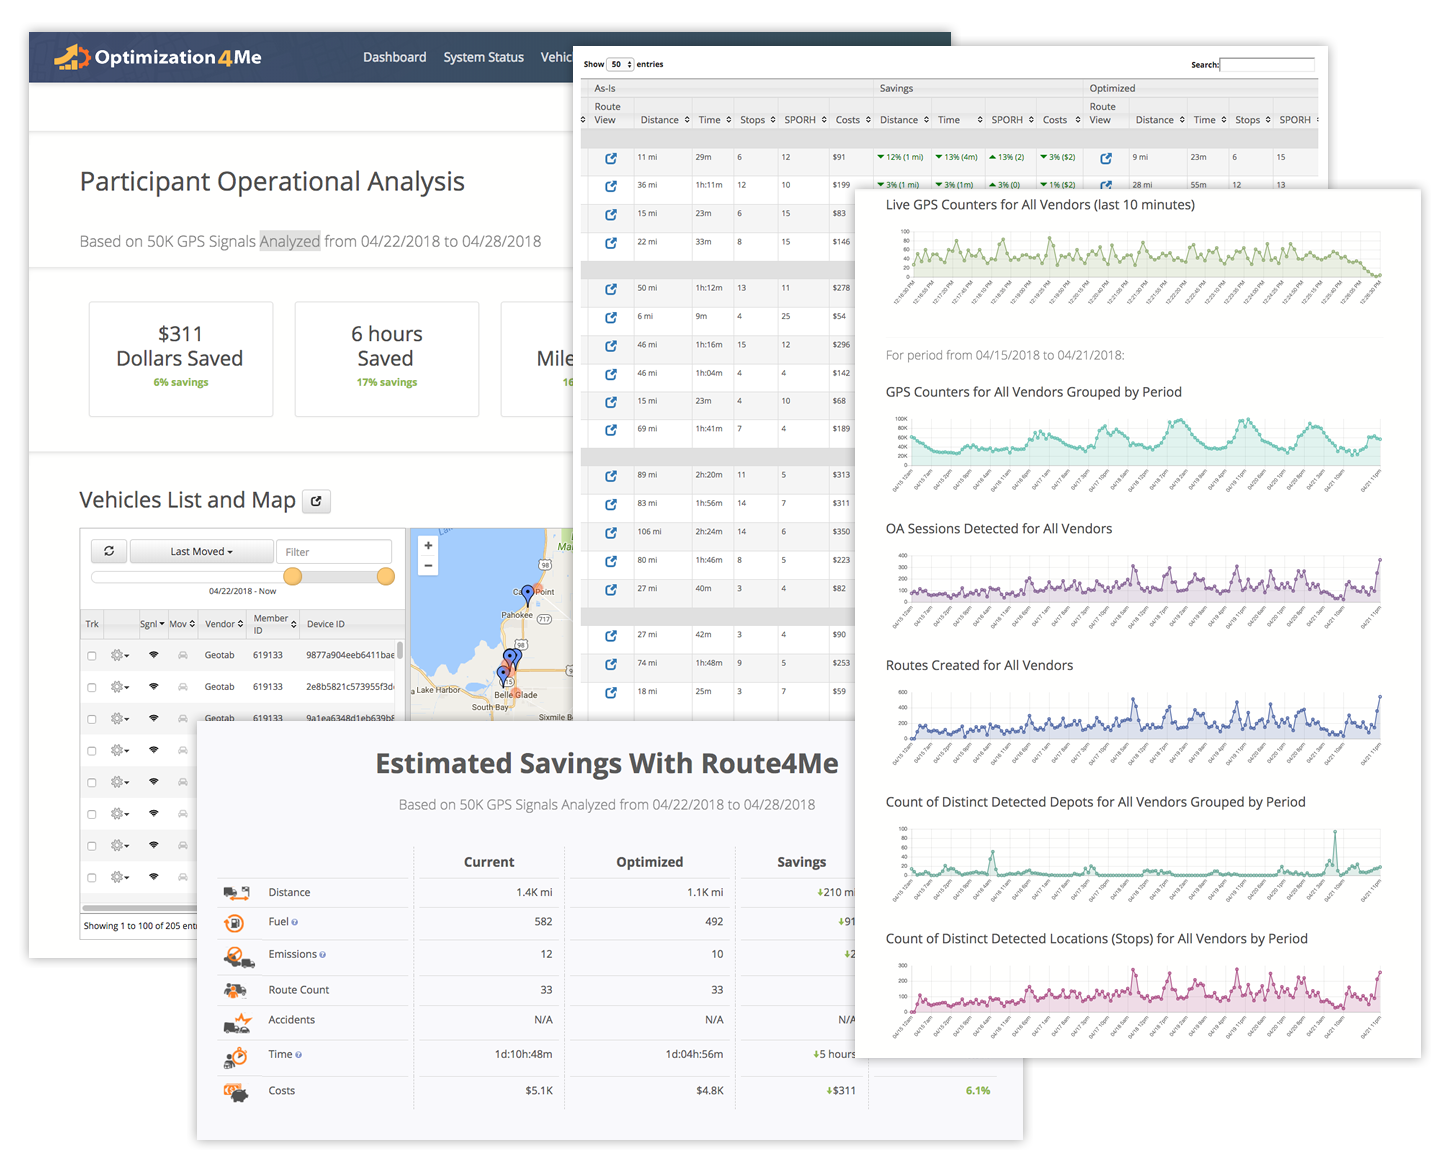1448x1168 pixels.
Task: Open route view for 74 mi row
Action: pos(610,664)
